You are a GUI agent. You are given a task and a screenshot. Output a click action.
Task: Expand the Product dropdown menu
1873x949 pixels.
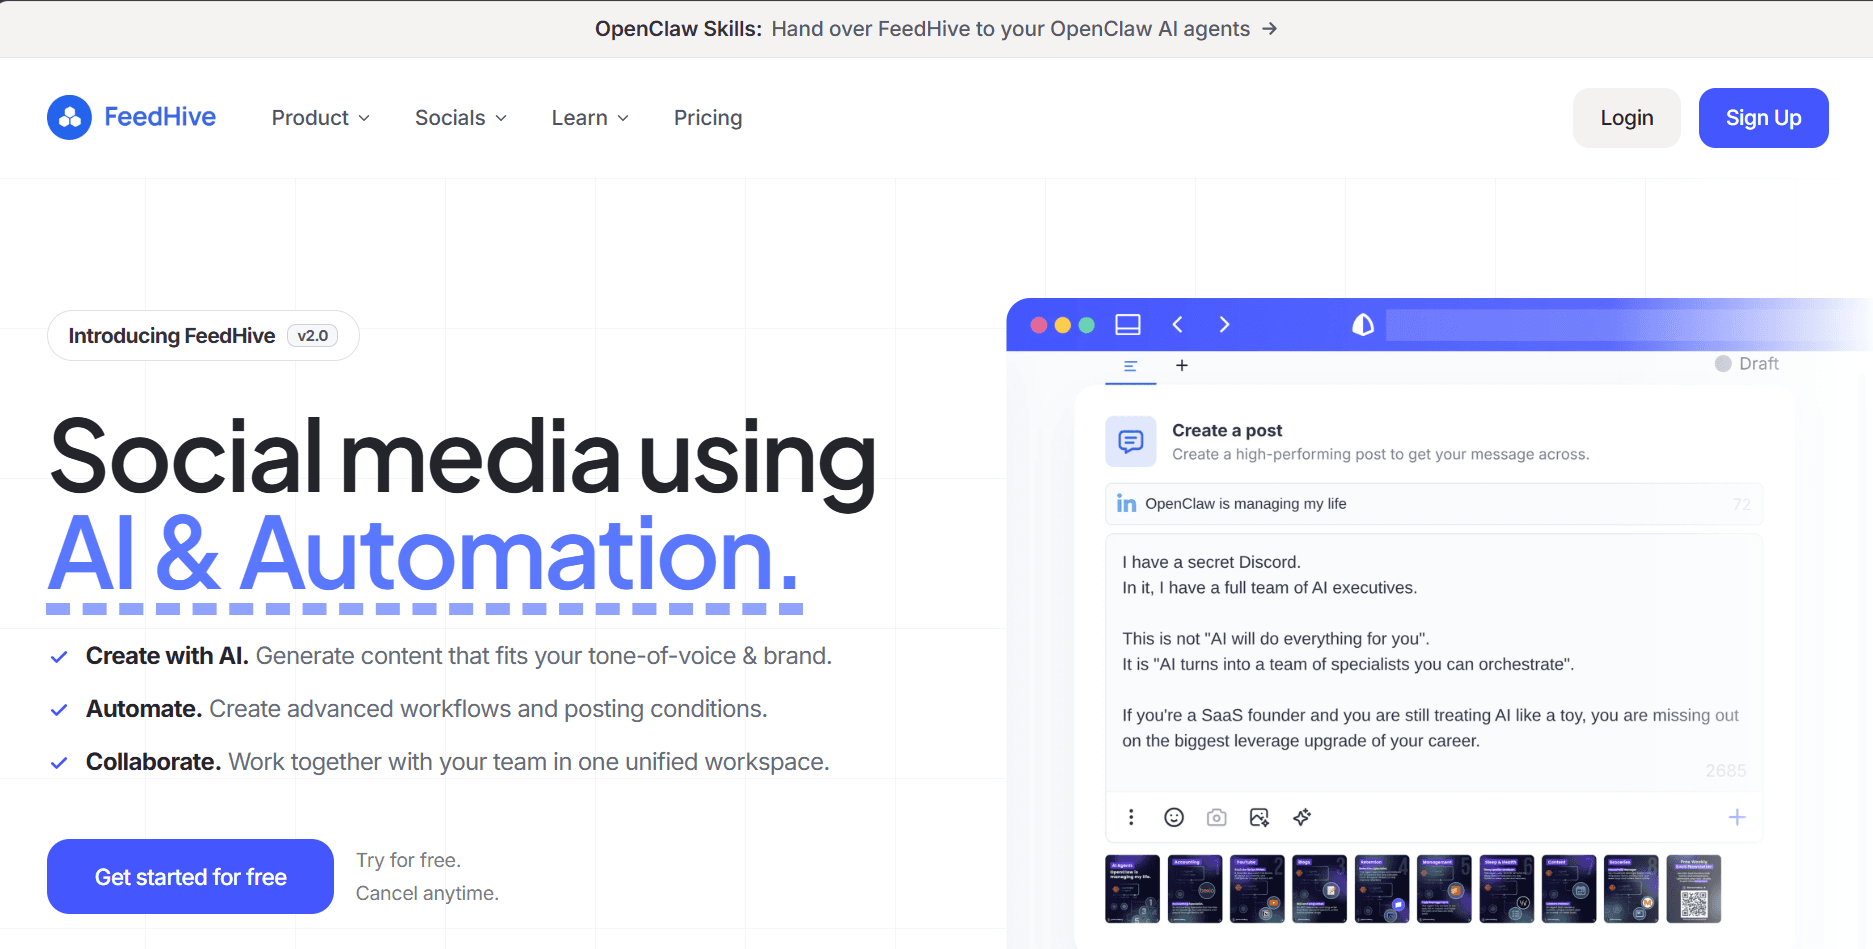click(321, 118)
